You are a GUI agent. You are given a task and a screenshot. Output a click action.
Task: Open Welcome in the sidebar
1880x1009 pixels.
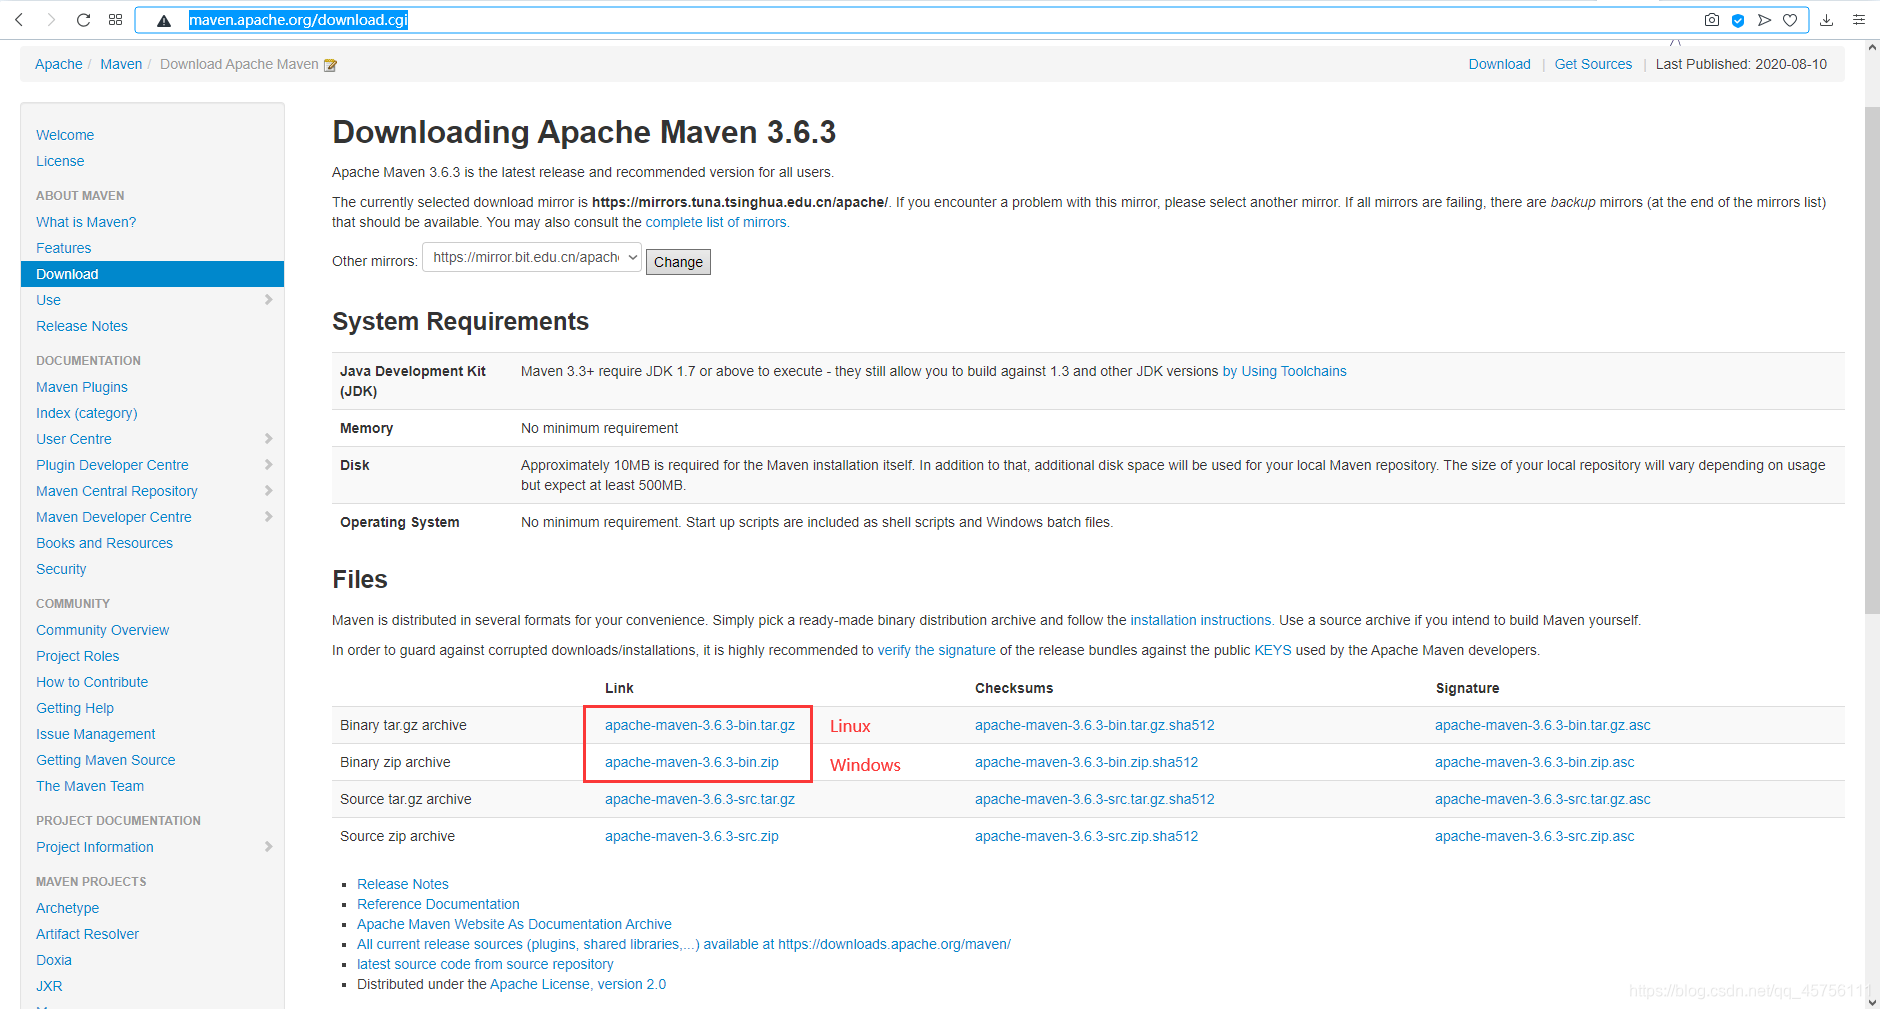[65, 135]
